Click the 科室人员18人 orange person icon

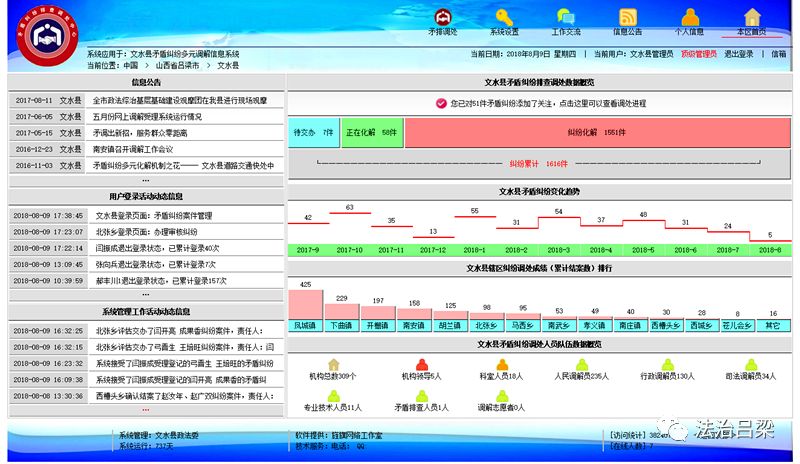click(501, 364)
